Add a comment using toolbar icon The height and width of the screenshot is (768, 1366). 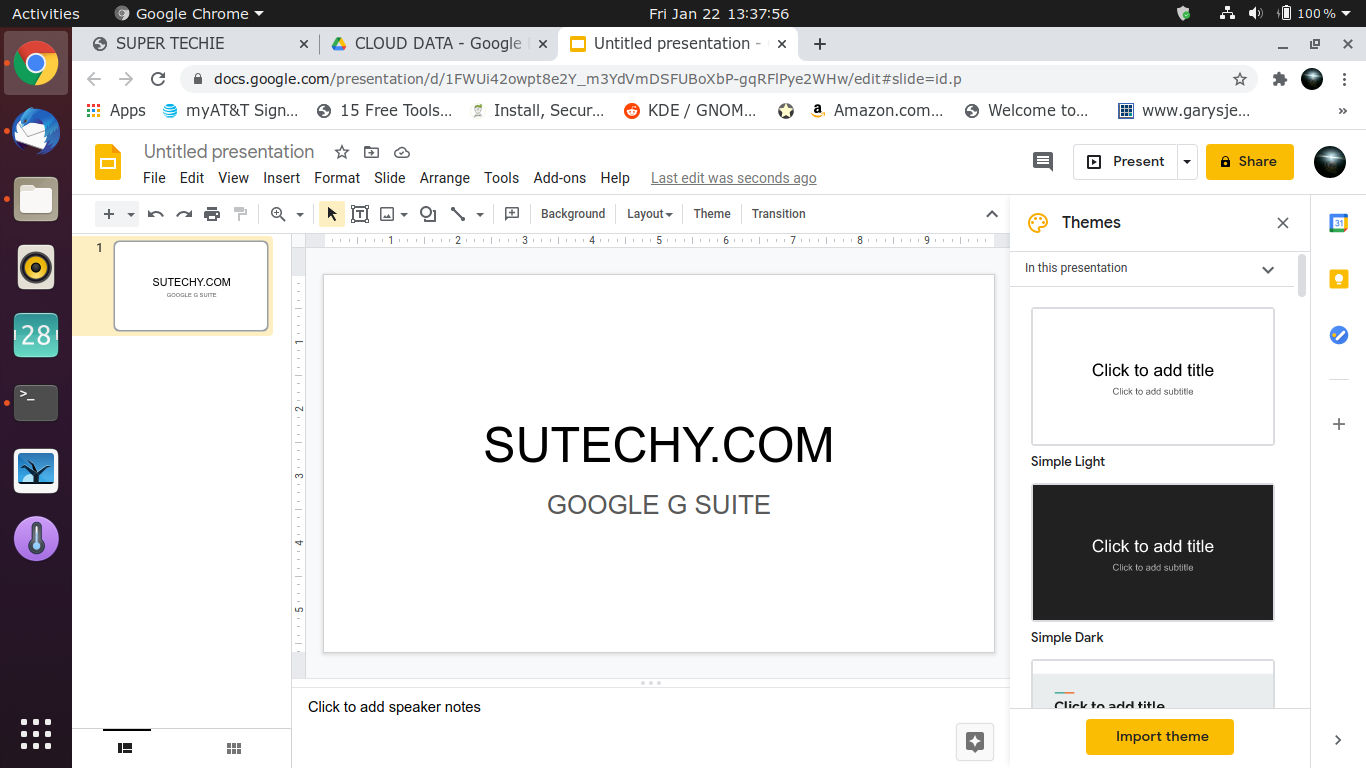pos(512,214)
